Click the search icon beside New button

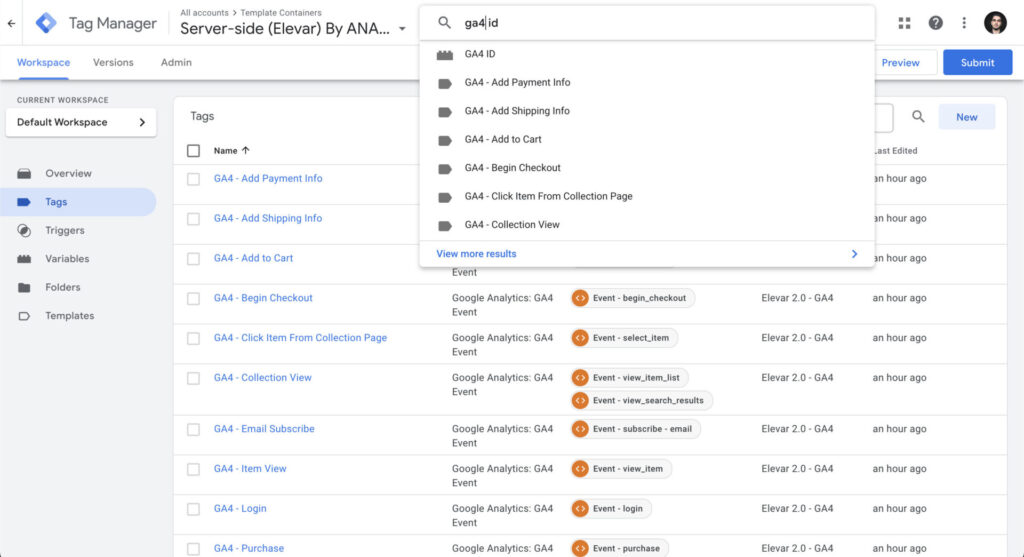pos(918,117)
